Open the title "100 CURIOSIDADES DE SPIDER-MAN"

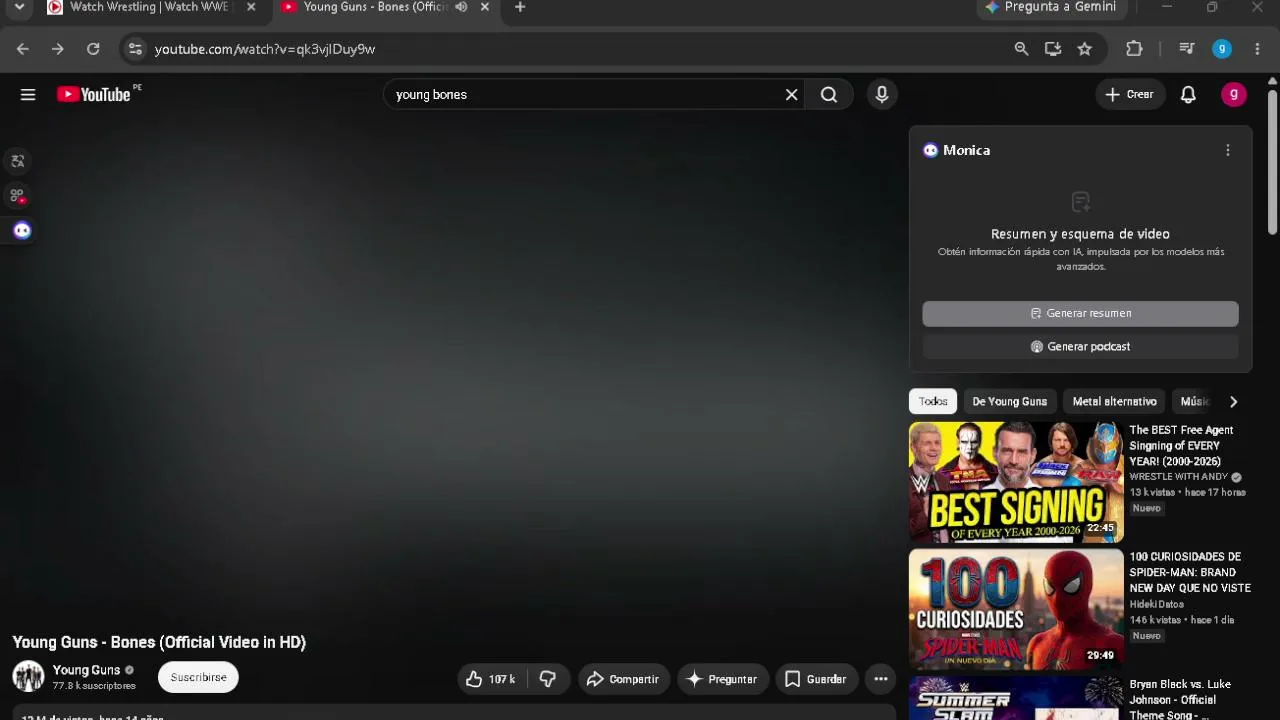1190,573
